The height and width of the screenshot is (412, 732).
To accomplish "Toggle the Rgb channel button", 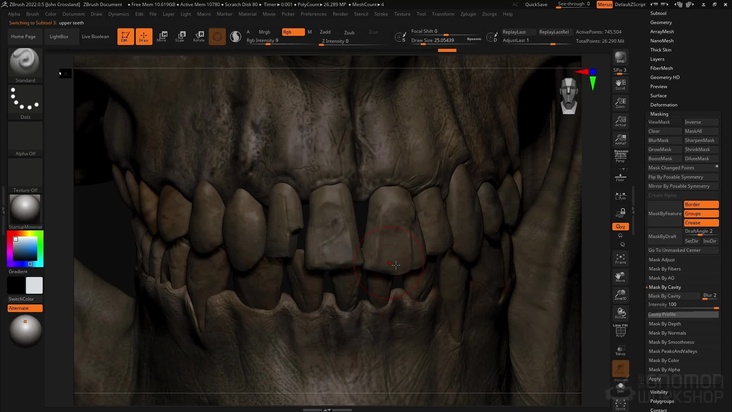I will [292, 32].
